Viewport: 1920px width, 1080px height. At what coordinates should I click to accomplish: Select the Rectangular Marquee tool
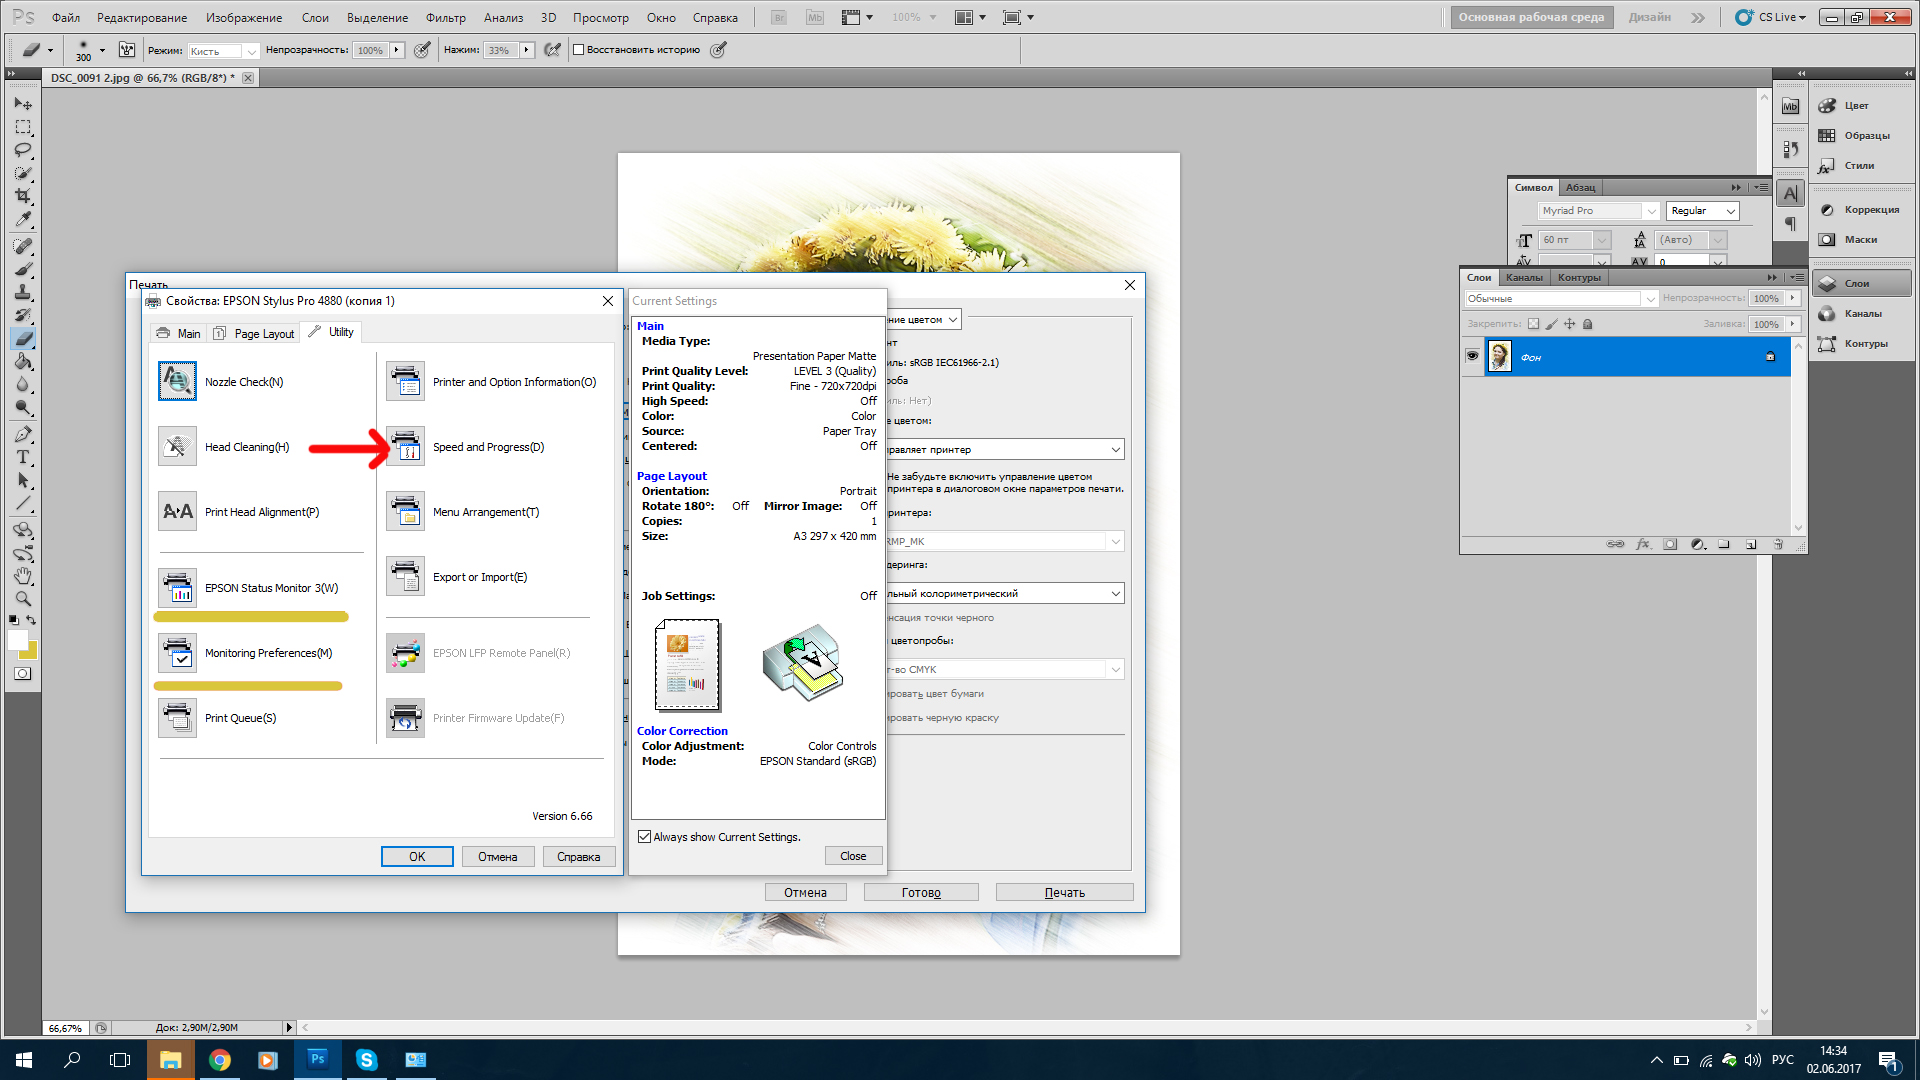[x=23, y=127]
